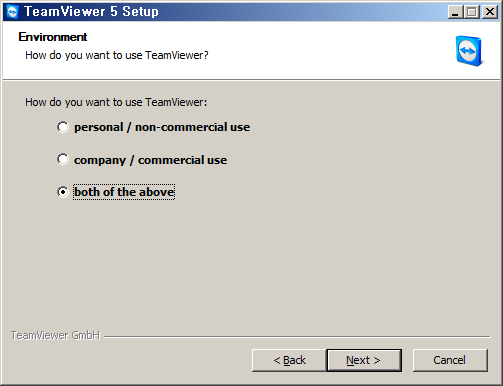The image size is (503, 386).
Task: Click the "company / commercial use" label text
Action: point(150,160)
